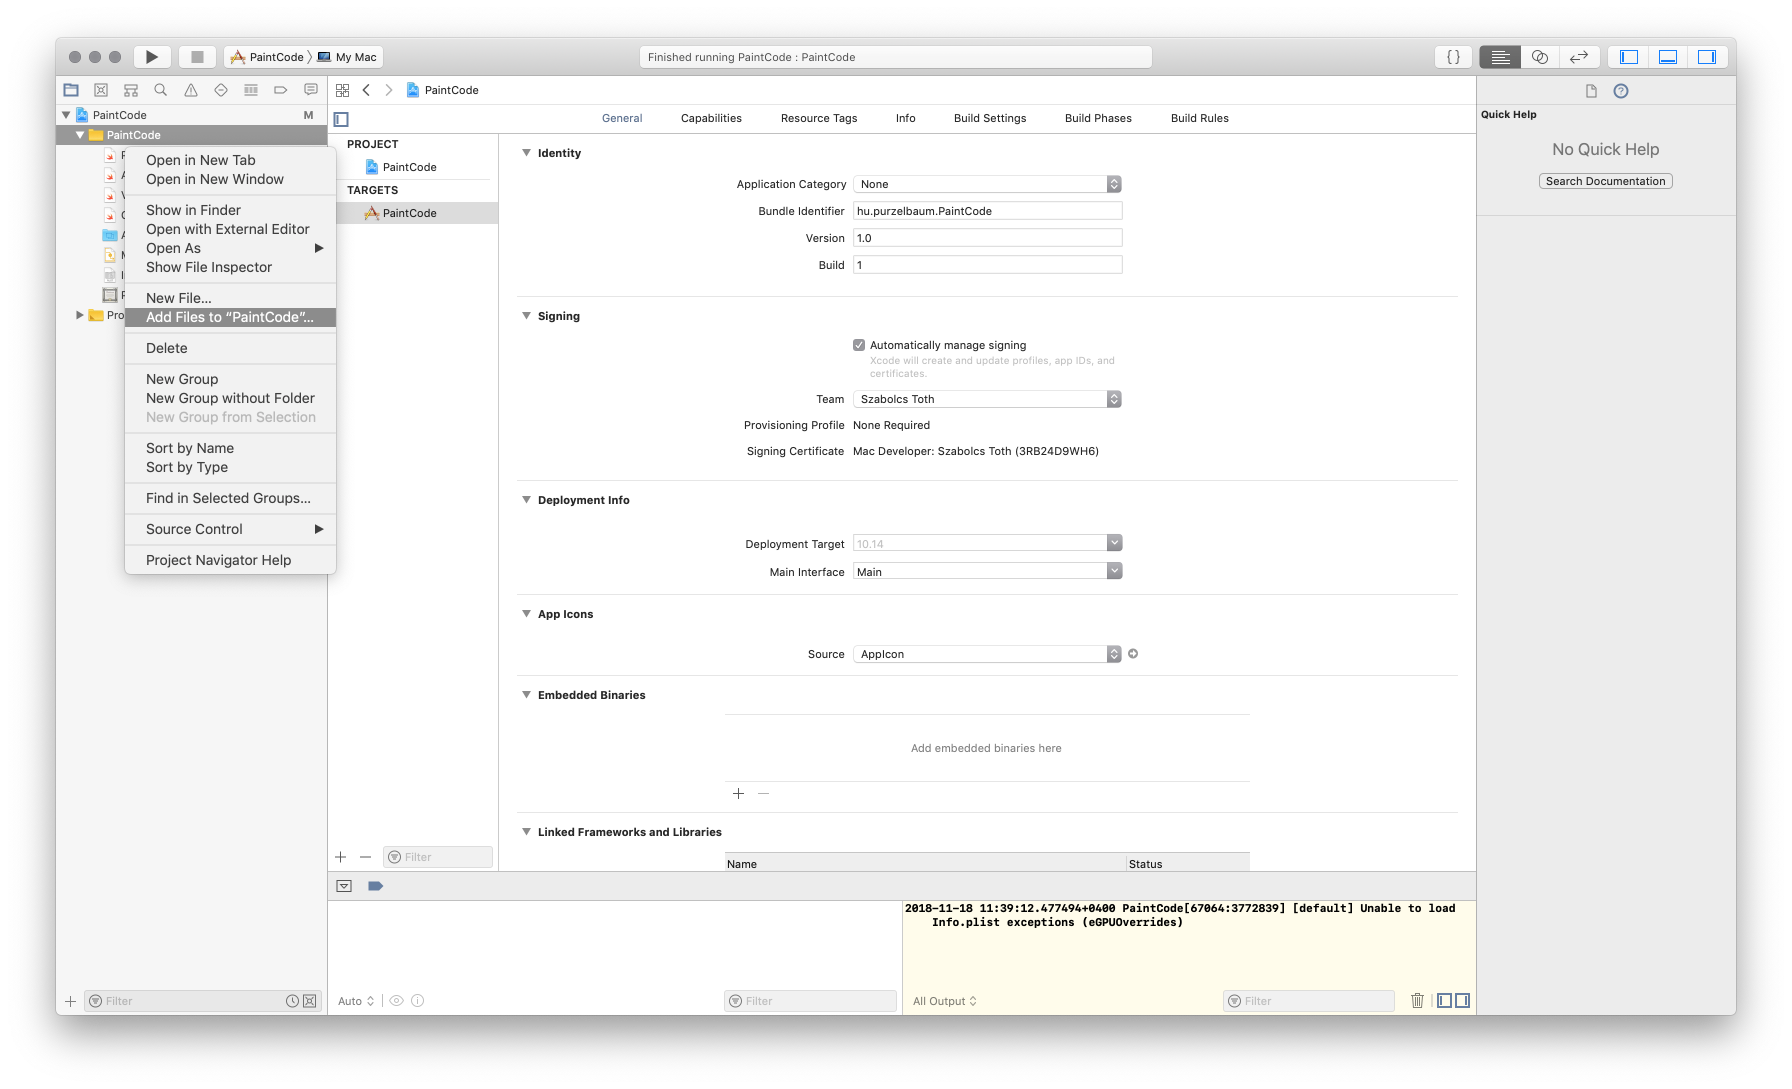Click the app icon source arrow button

point(1133,654)
